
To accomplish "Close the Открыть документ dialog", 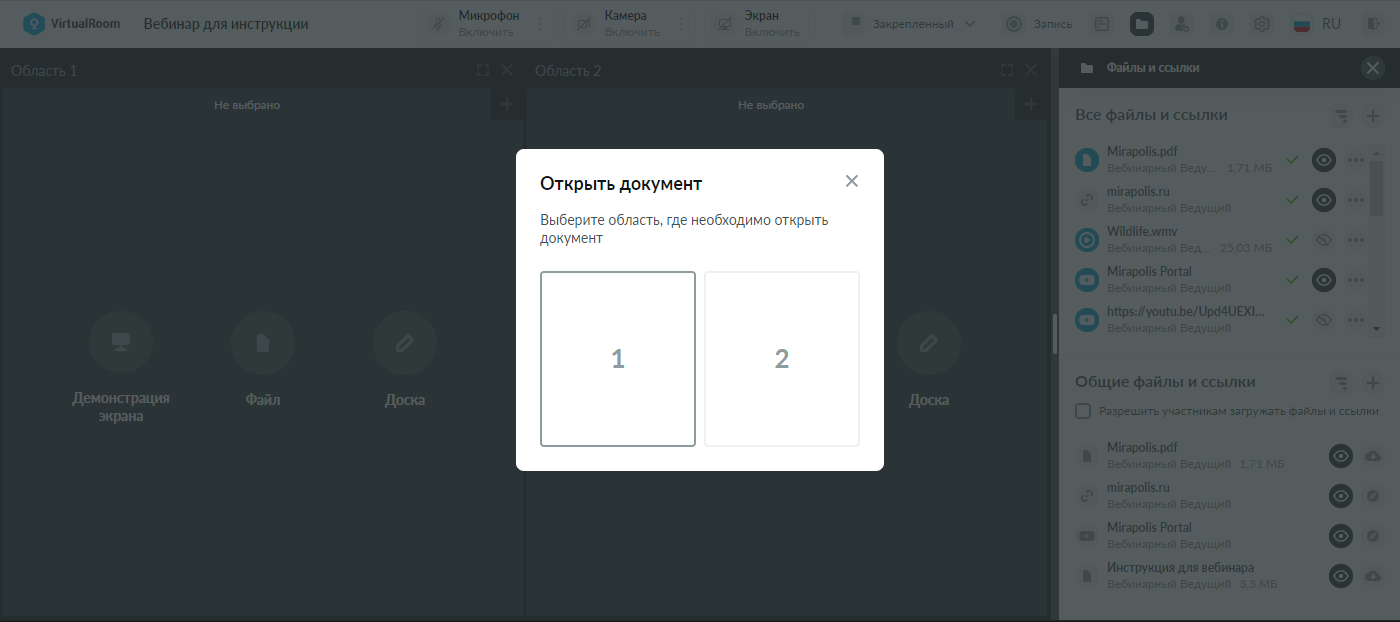I will (852, 181).
